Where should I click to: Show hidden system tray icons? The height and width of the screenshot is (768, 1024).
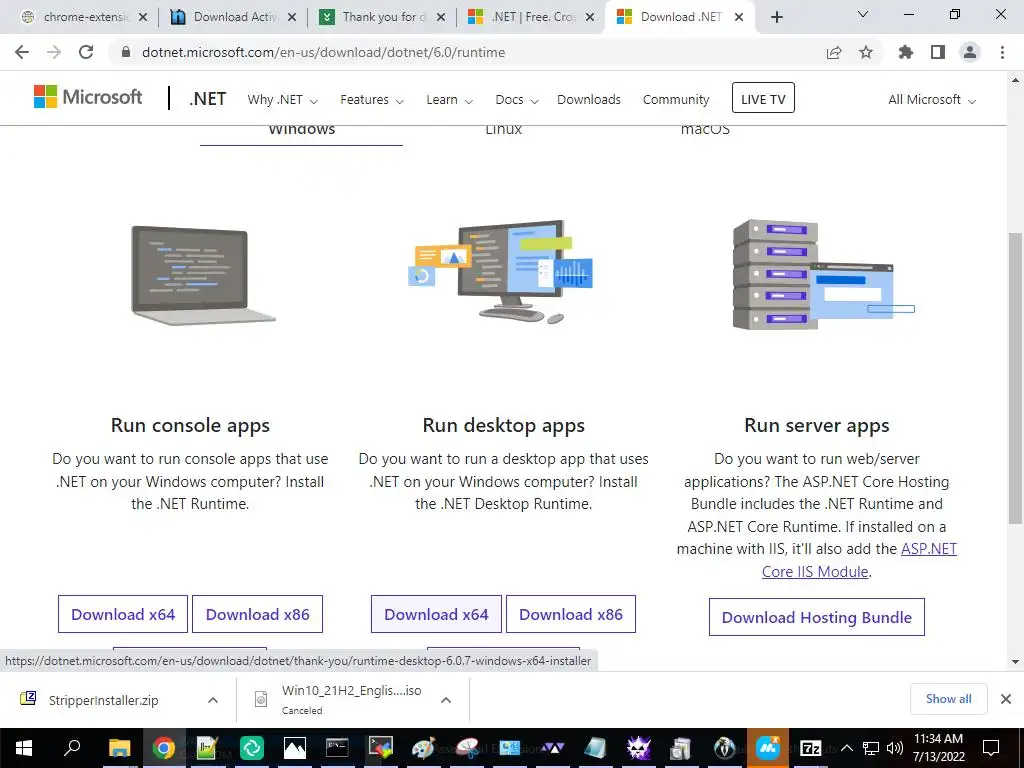[846, 748]
